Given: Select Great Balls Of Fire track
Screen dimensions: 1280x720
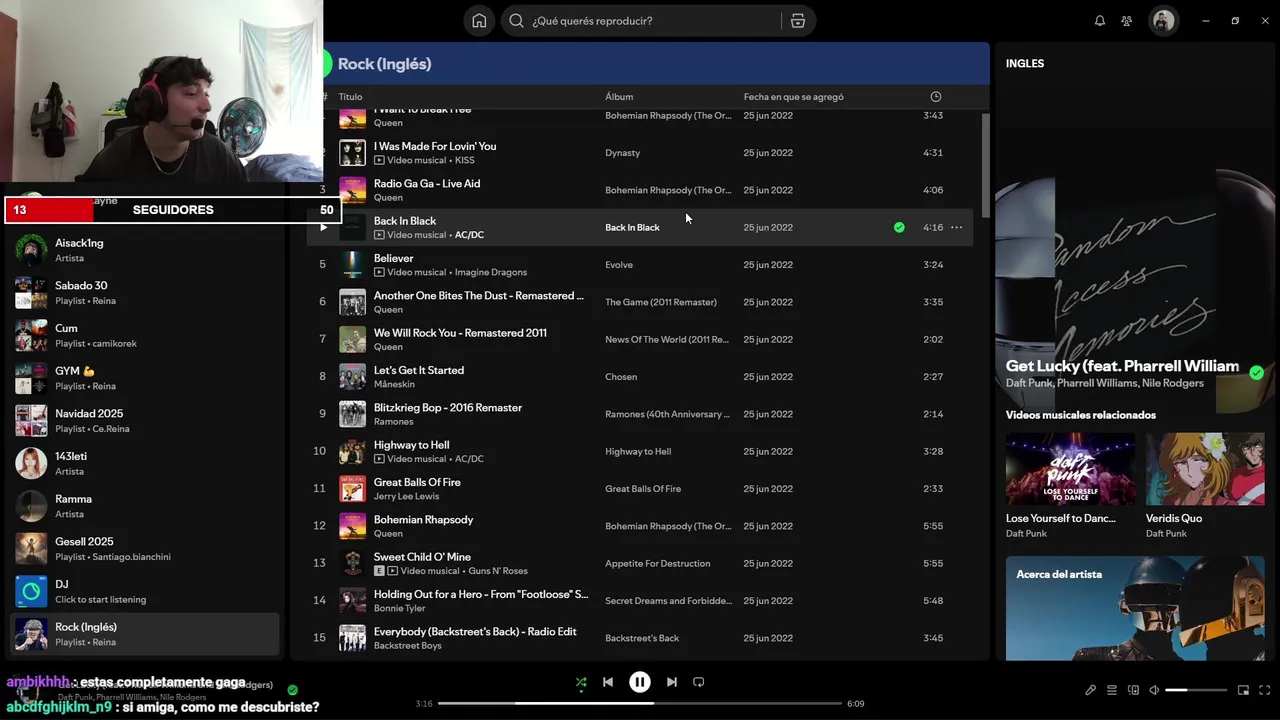Looking at the screenshot, I should (417, 482).
